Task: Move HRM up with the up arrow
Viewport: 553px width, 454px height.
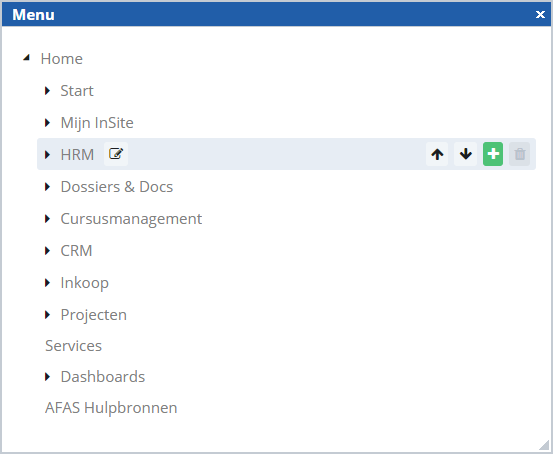Action: (437, 154)
